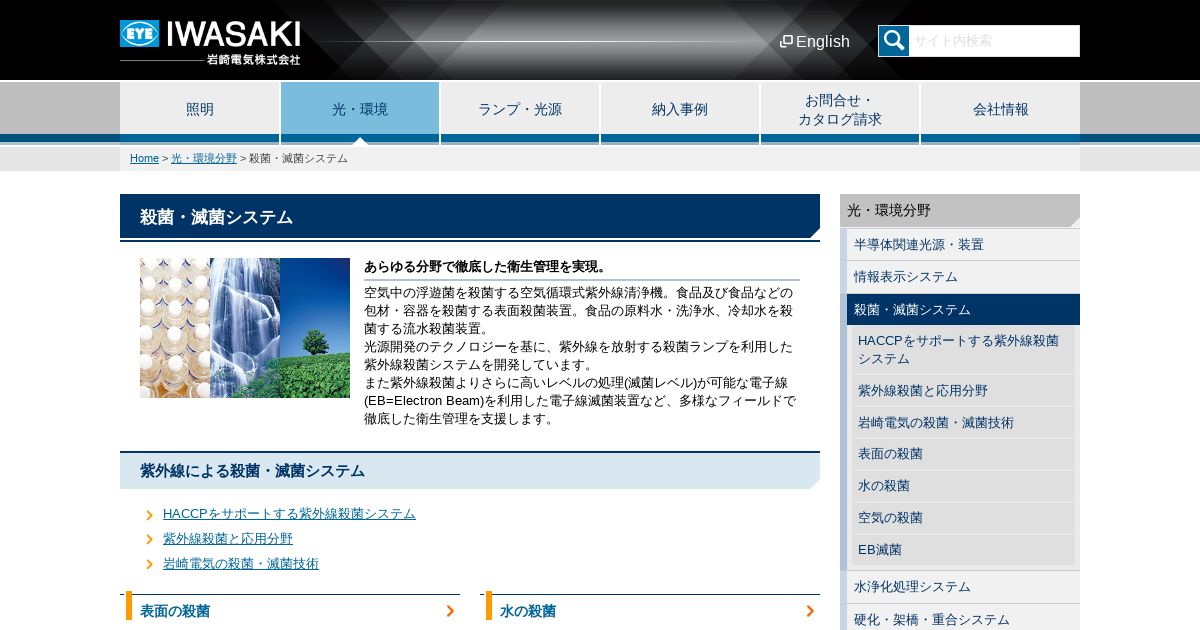This screenshot has height=630, width=1200.
Task: Click the waterfall and bottles banner image
Action: click(245, 328)
